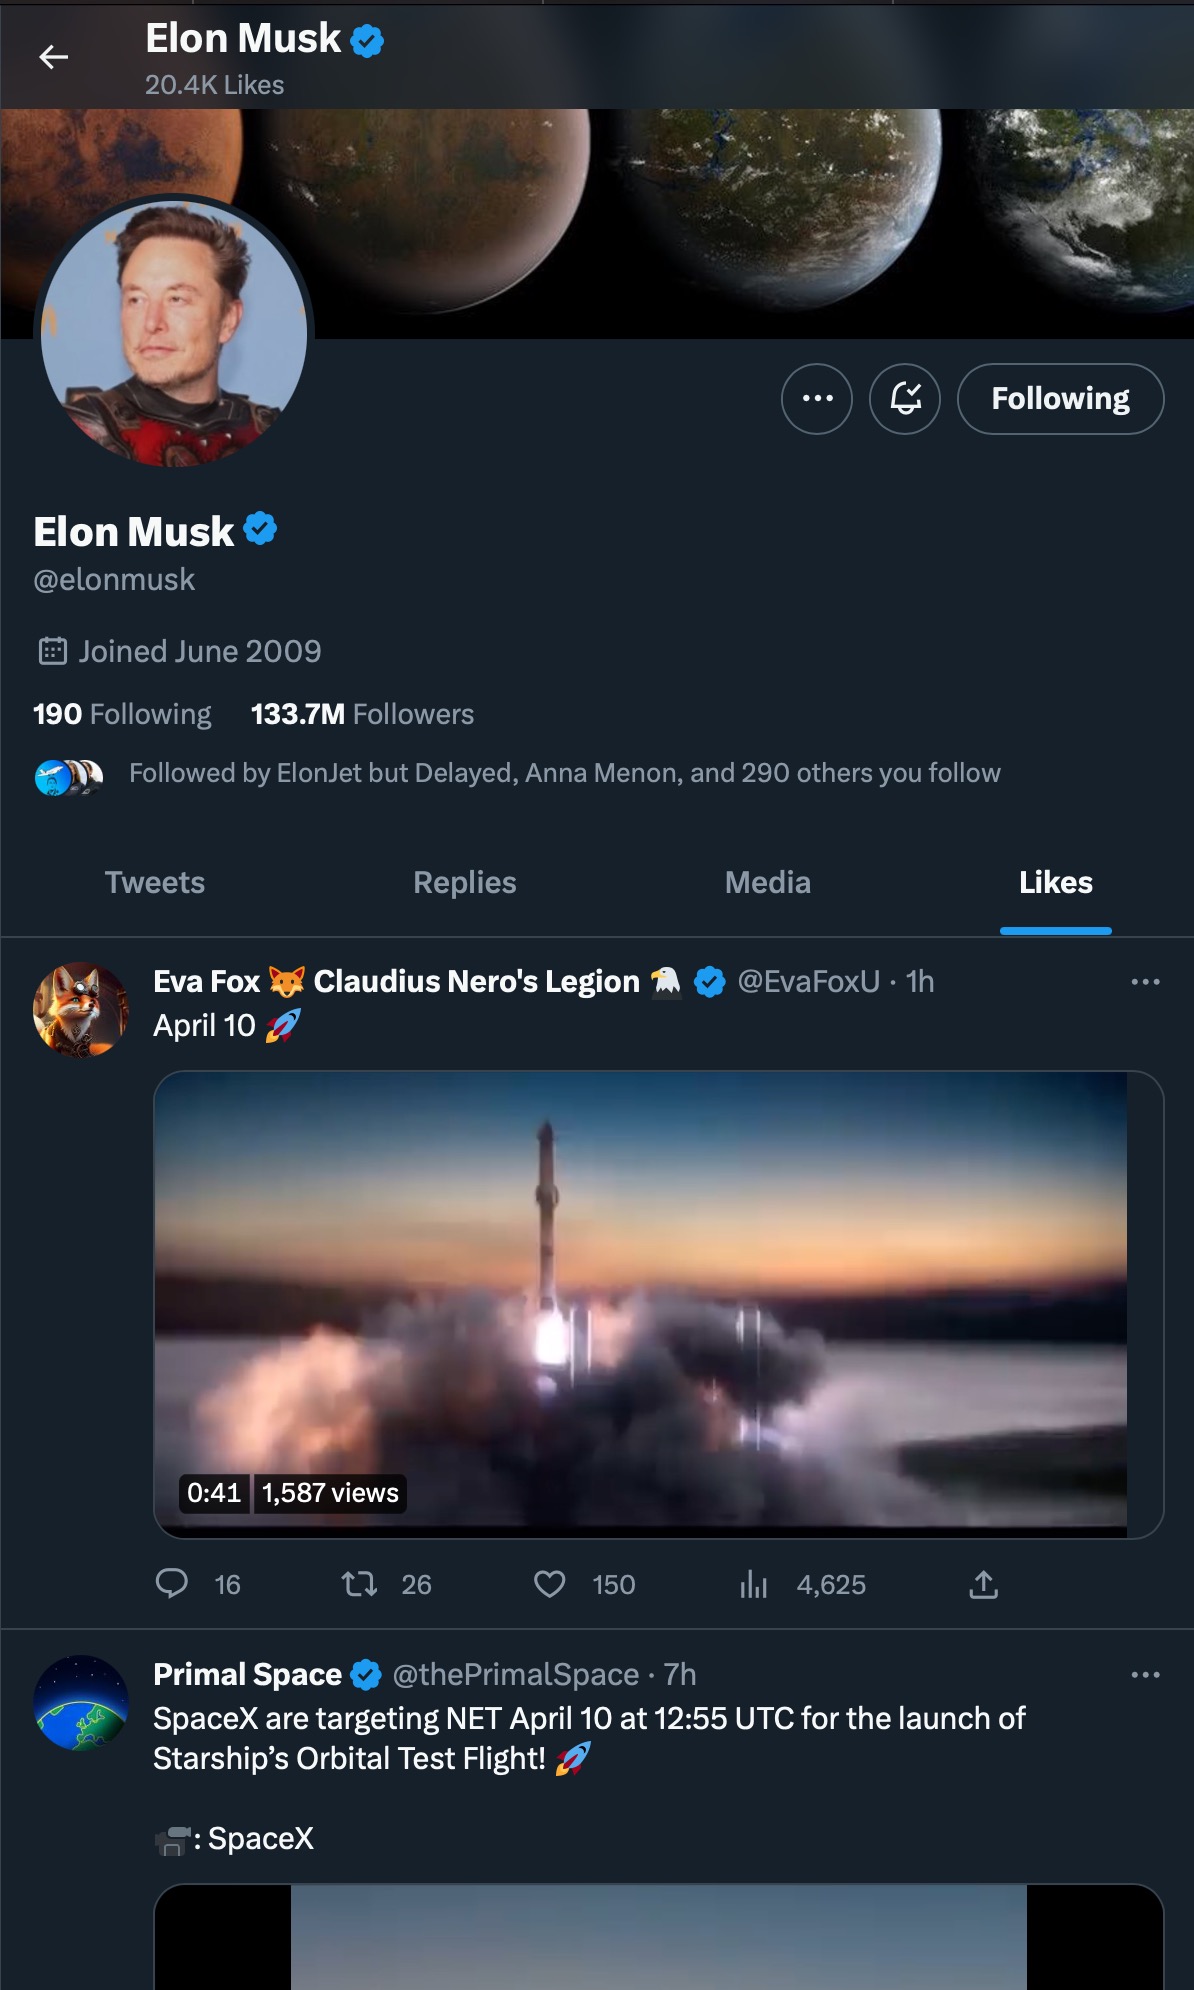Toggle the Following button
The height and width of the screenshot is (1990, 1194).
1060,399
